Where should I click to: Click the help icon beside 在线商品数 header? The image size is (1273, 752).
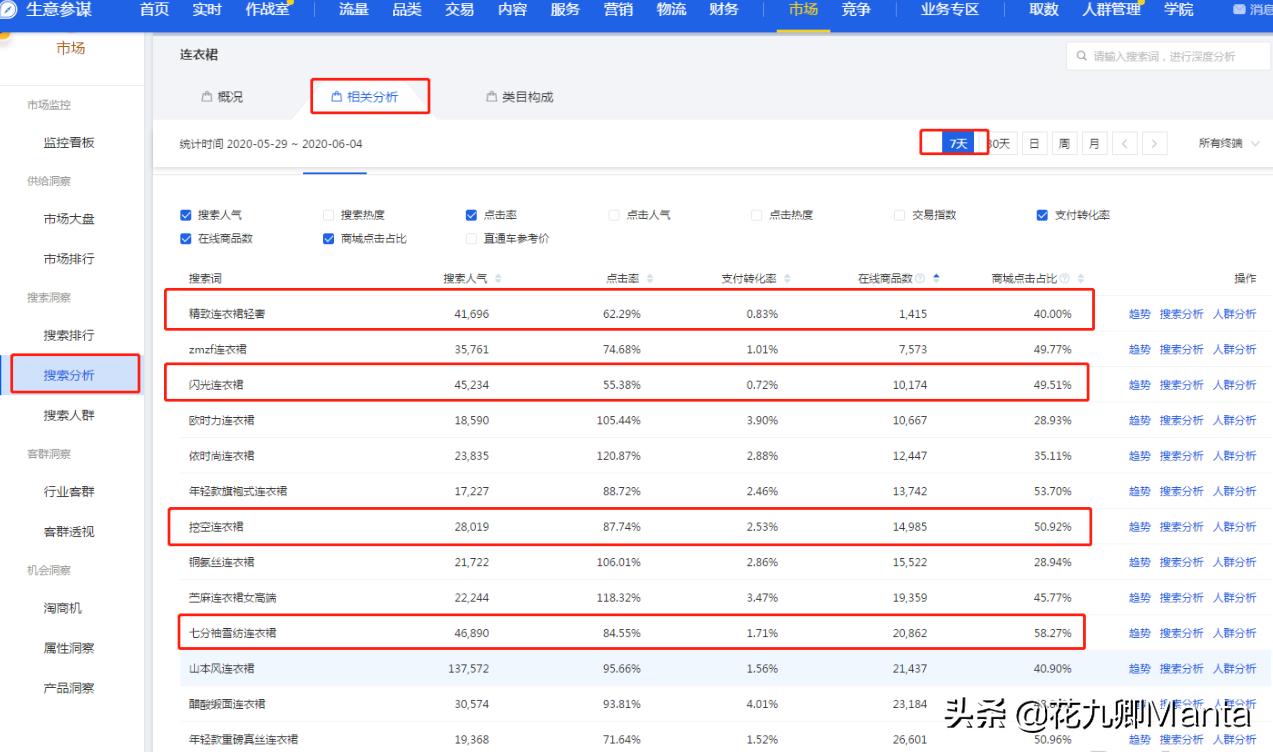(x=919, y=279)
